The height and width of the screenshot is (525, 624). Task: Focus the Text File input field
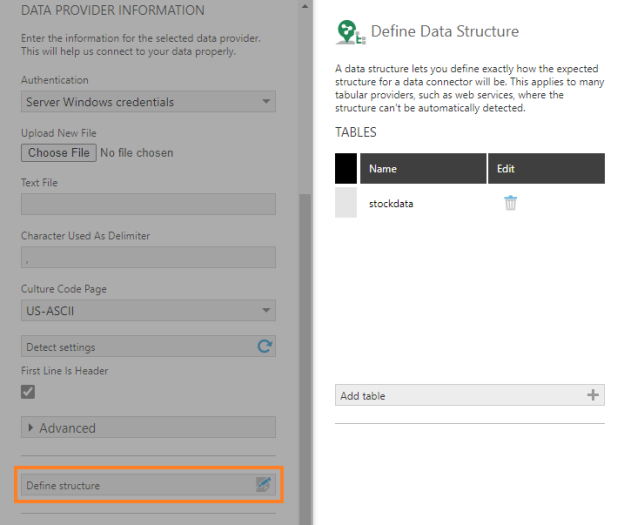point(148,204)
